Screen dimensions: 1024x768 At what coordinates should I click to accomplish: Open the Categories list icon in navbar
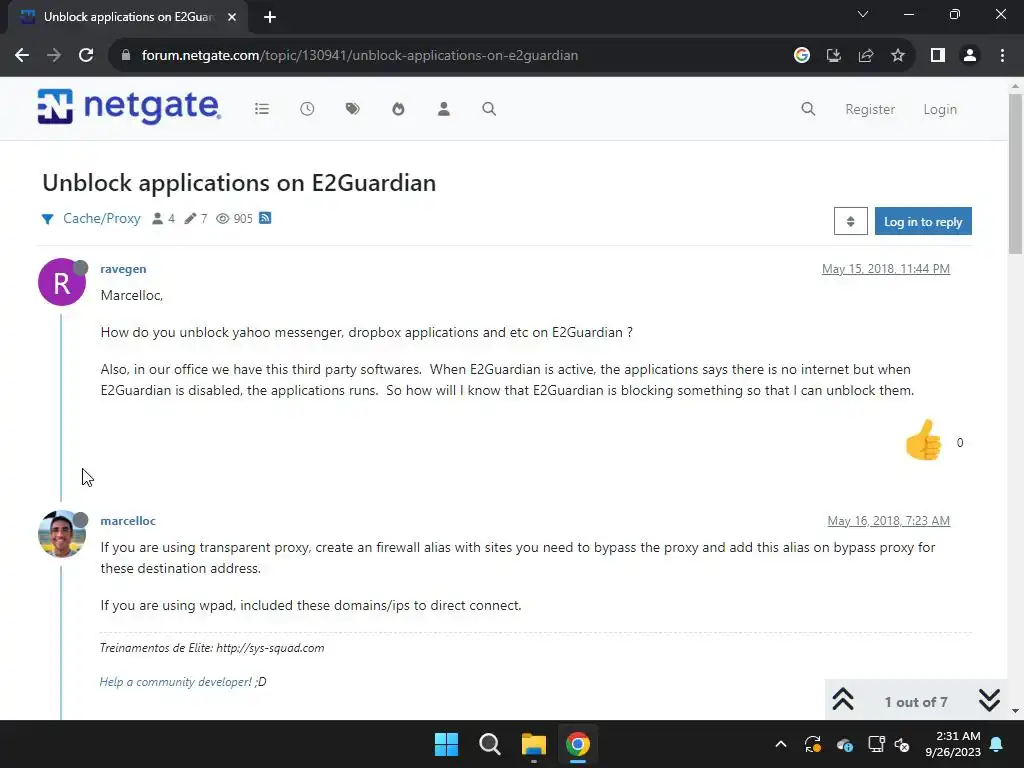[x=262, y=109]
